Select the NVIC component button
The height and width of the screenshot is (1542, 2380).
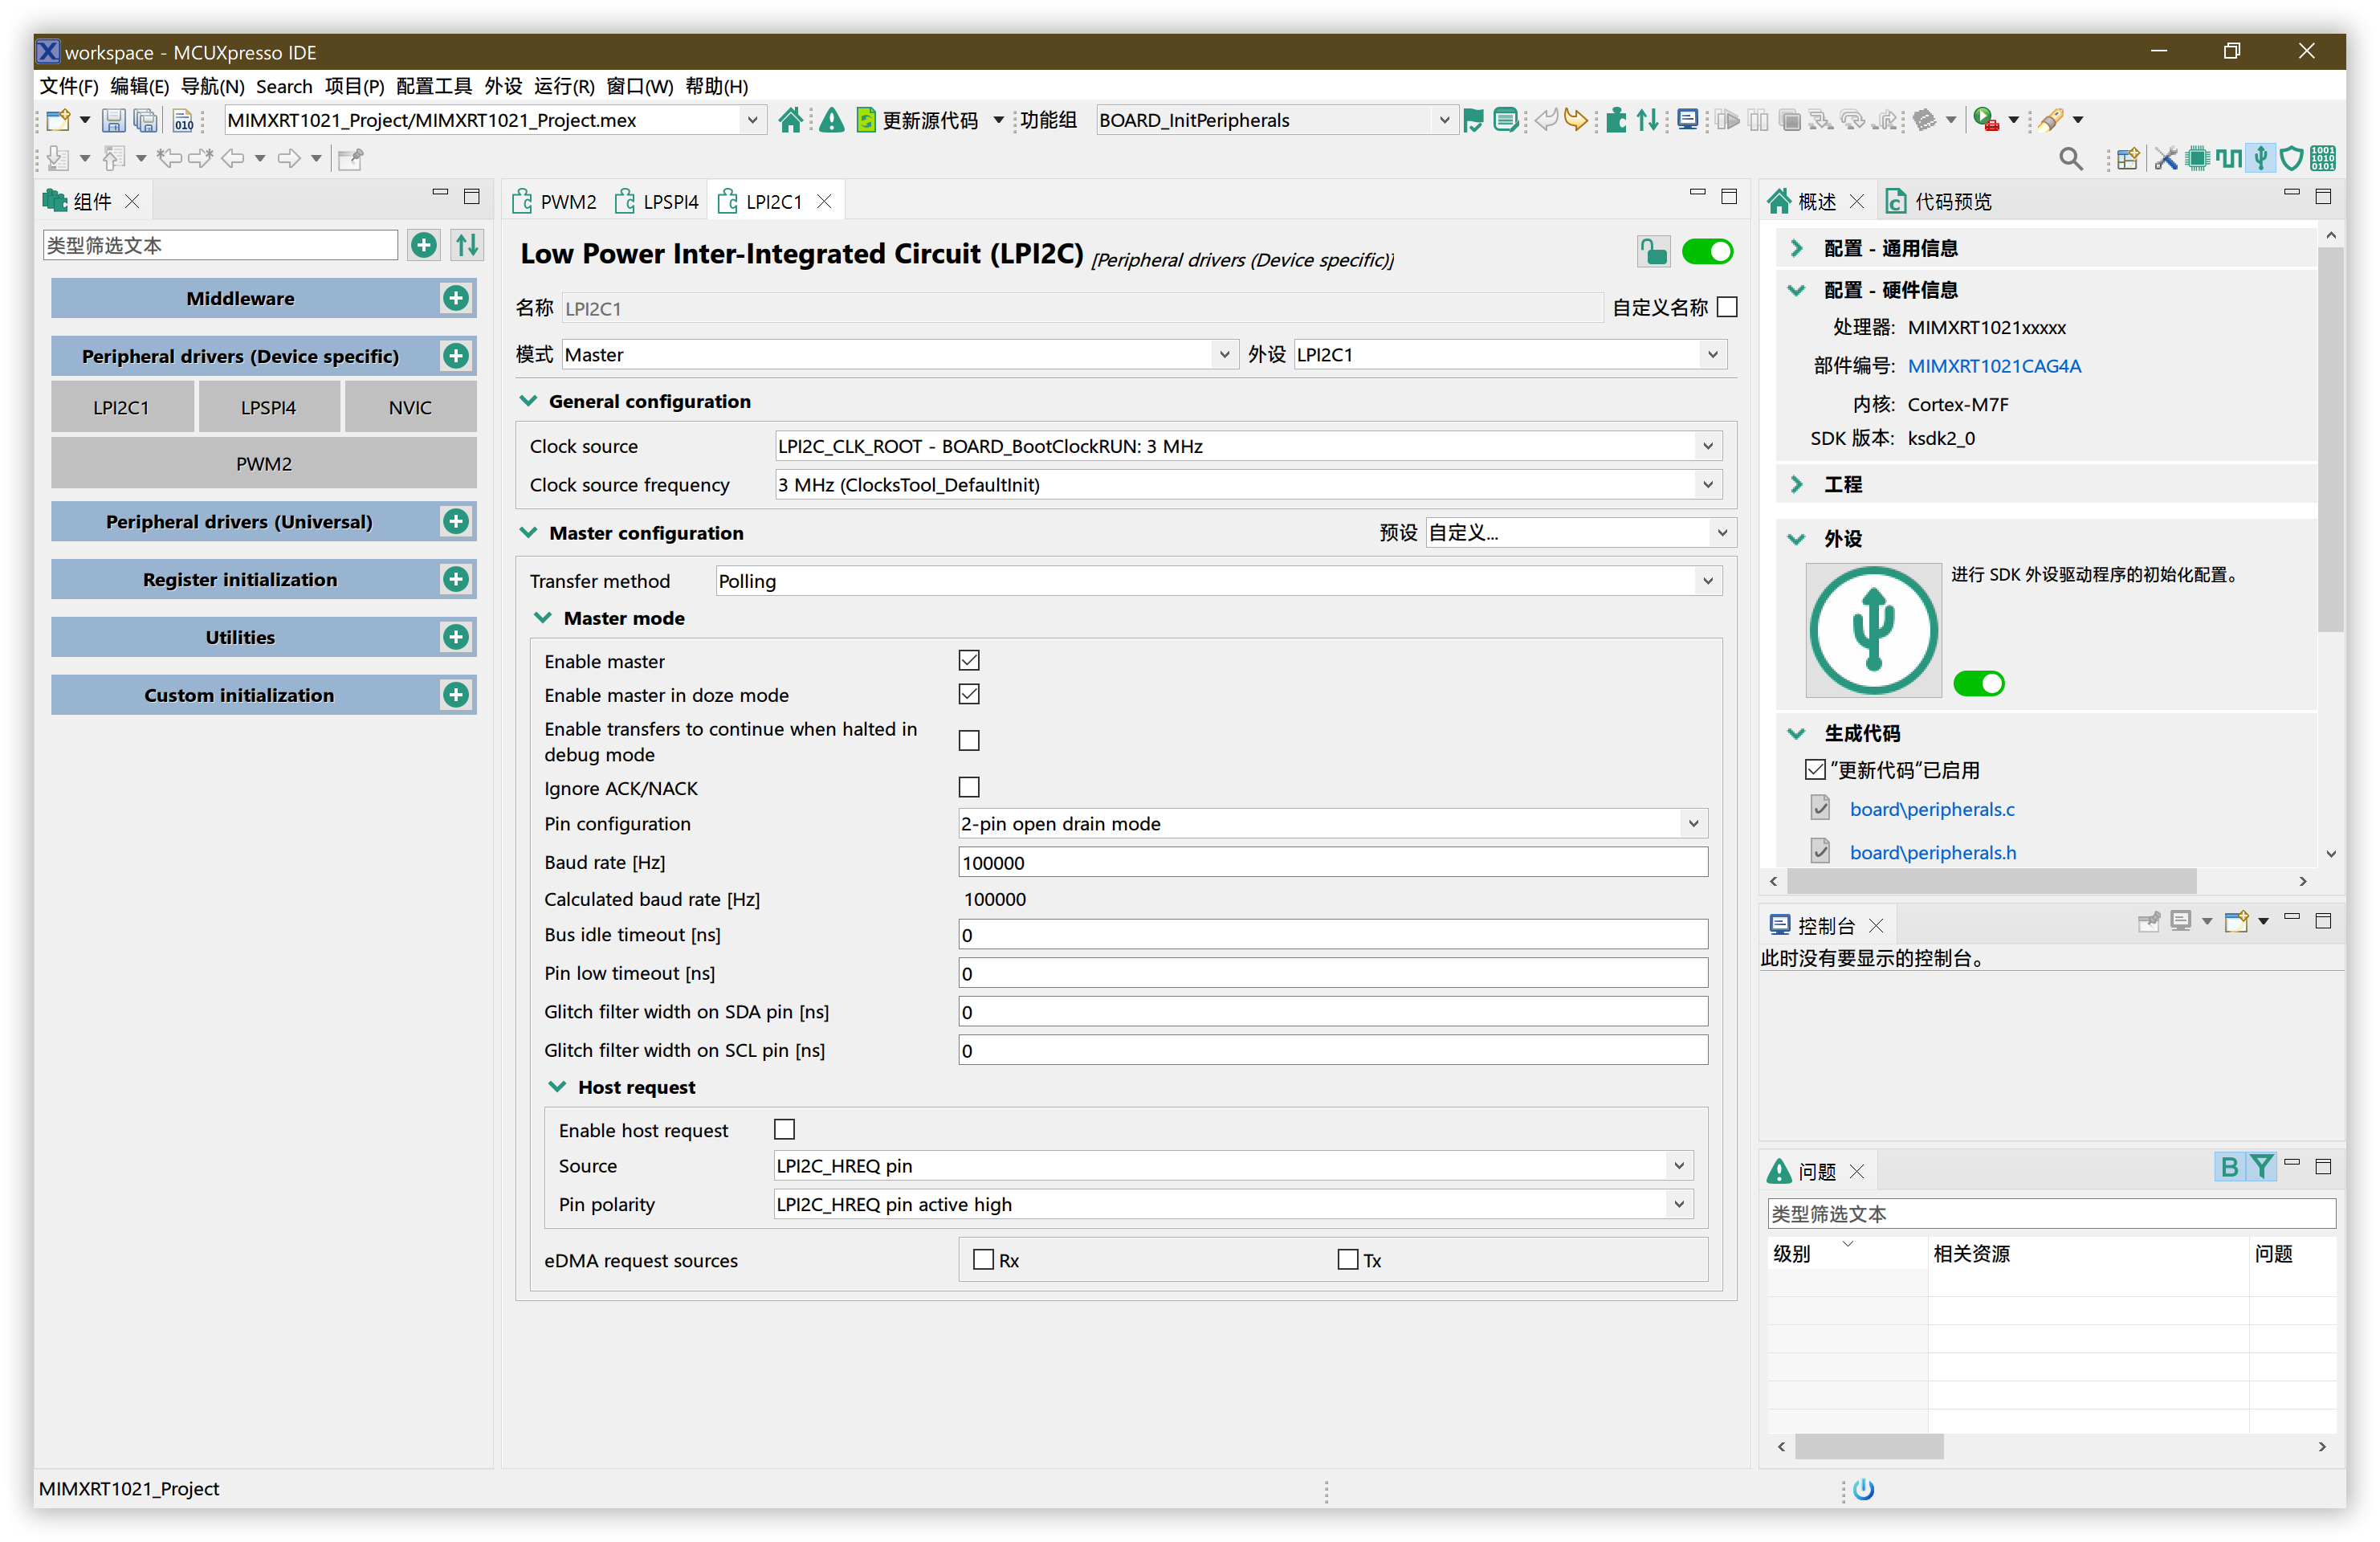pos(410,407)
